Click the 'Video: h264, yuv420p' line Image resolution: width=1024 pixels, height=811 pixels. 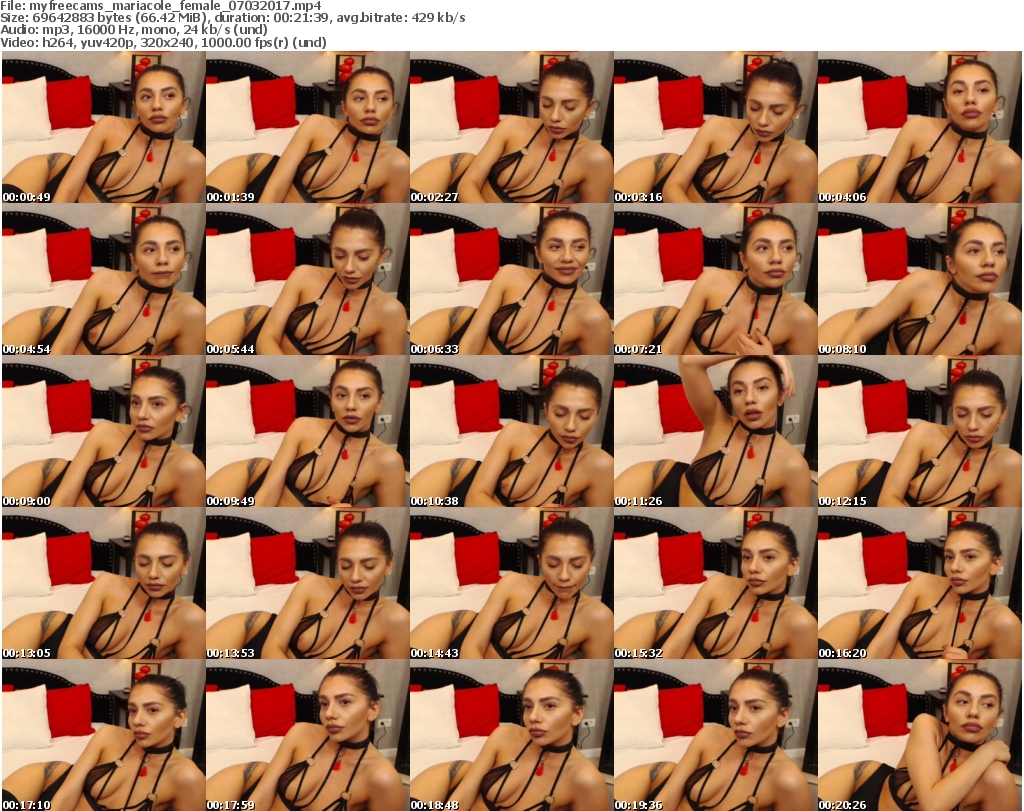163,42
